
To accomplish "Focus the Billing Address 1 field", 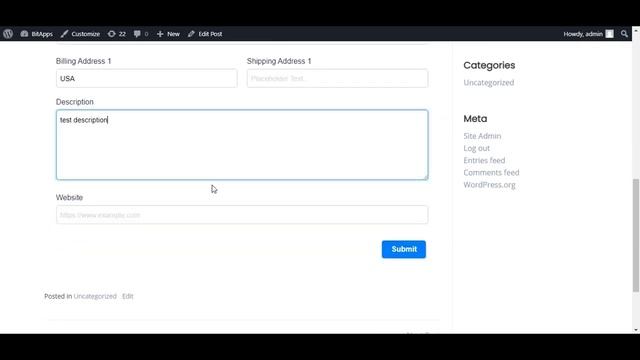I will click(x=147, y=78).
